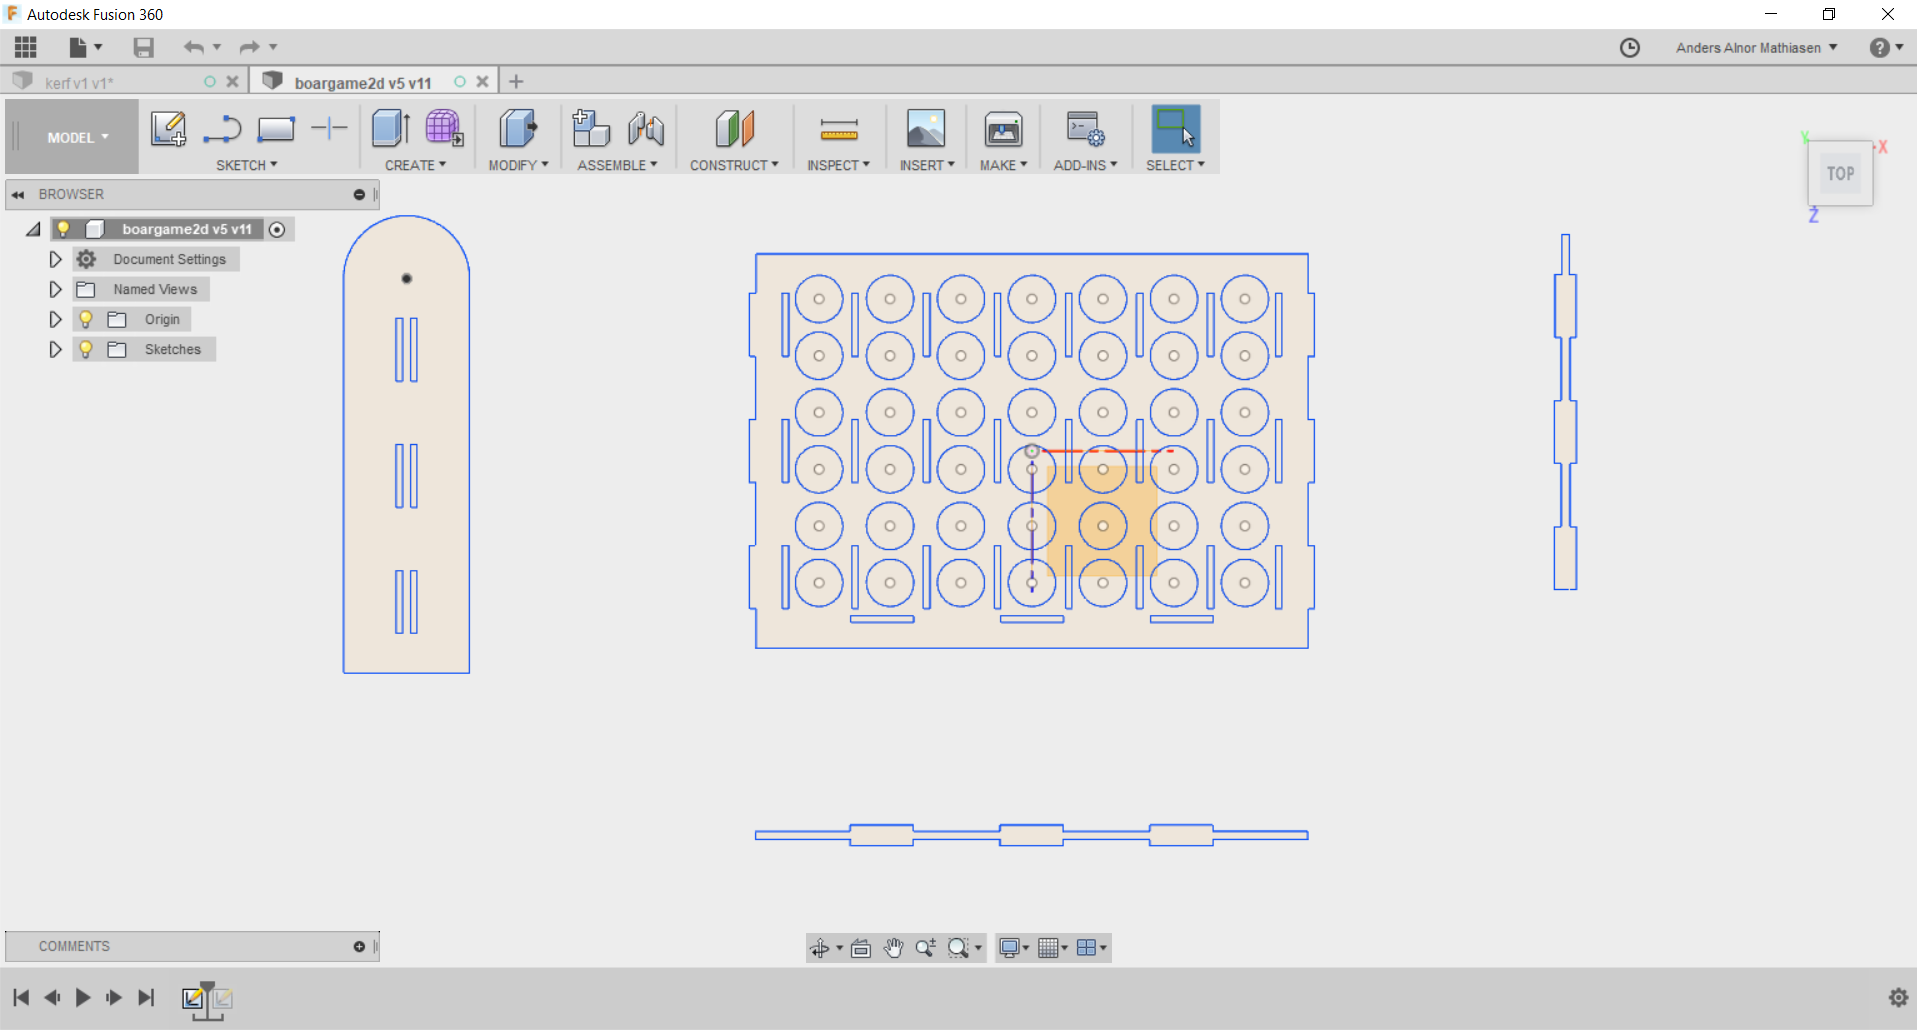Click the Fit zoom window tool
This screenshot has width=1917, height=1030.
(x=959, y=948)
